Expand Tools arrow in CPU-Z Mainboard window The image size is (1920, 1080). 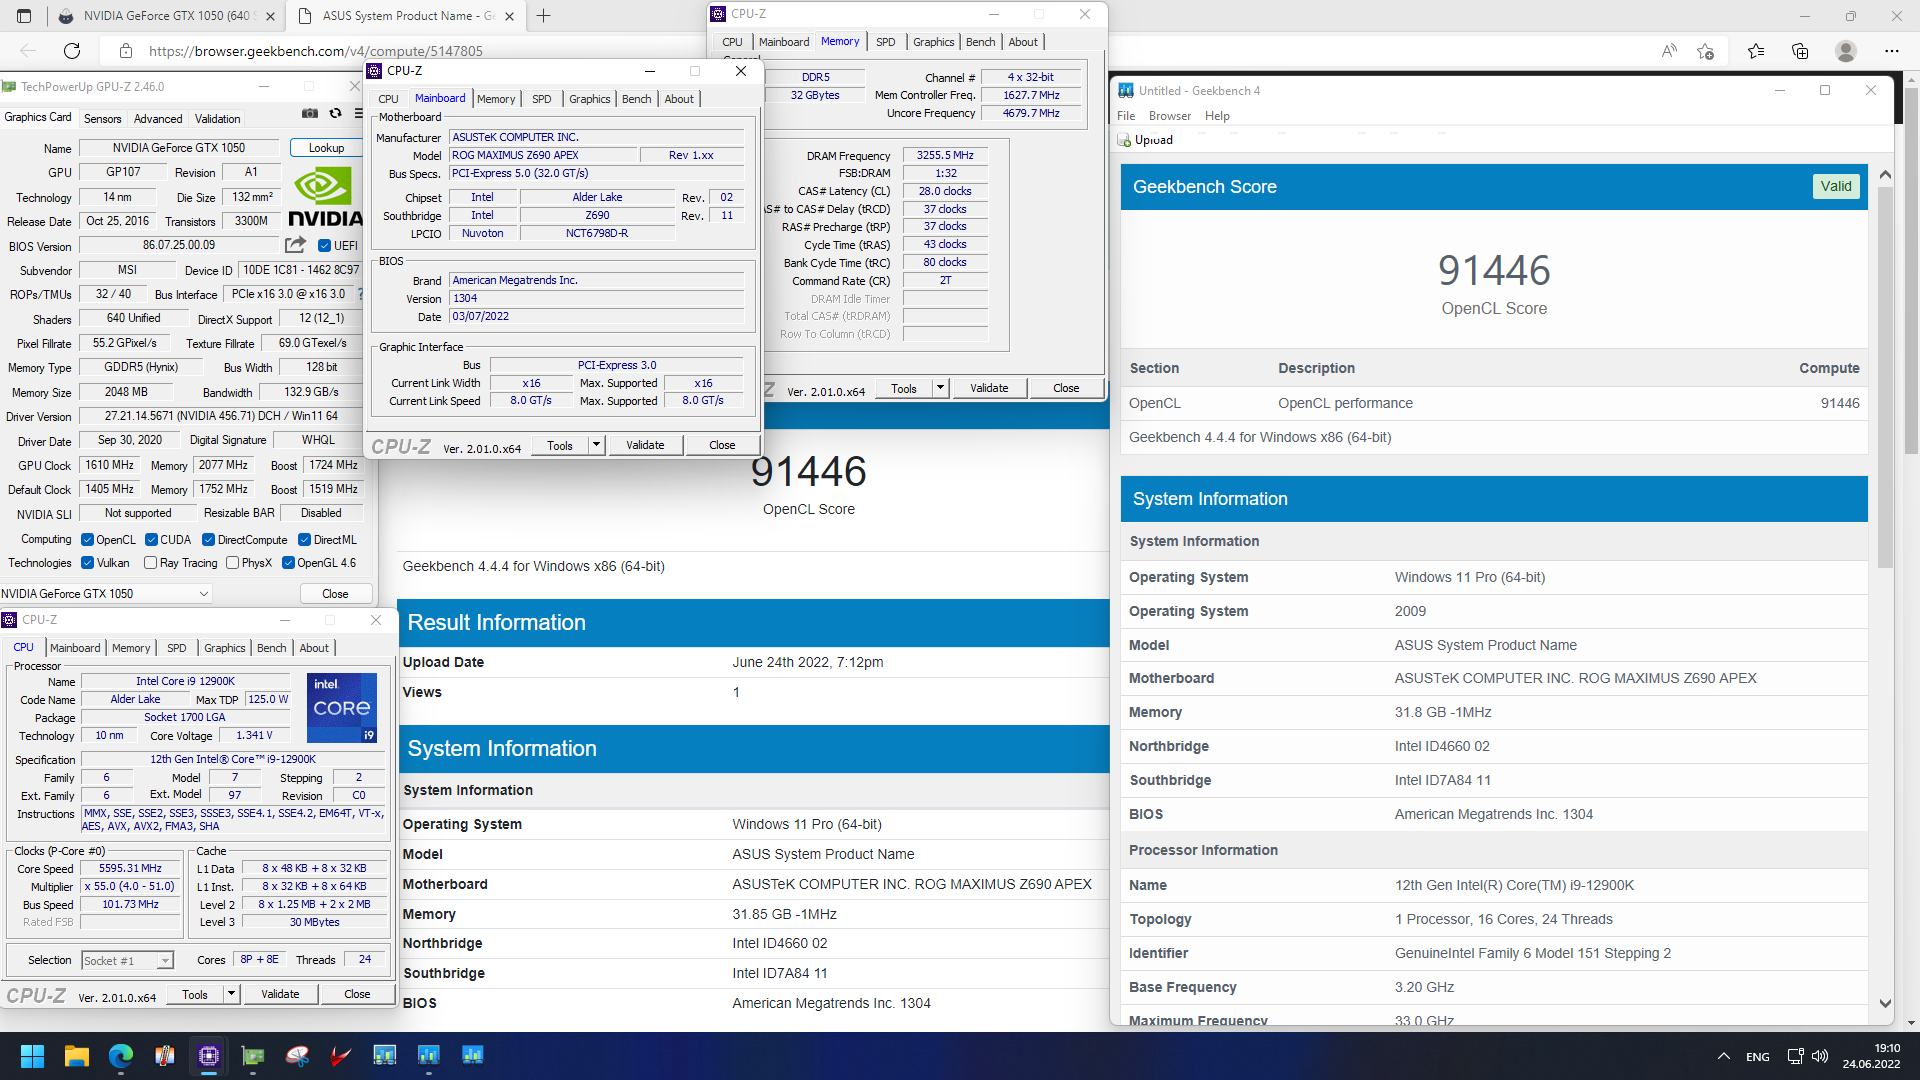click(x=597, y=445)
